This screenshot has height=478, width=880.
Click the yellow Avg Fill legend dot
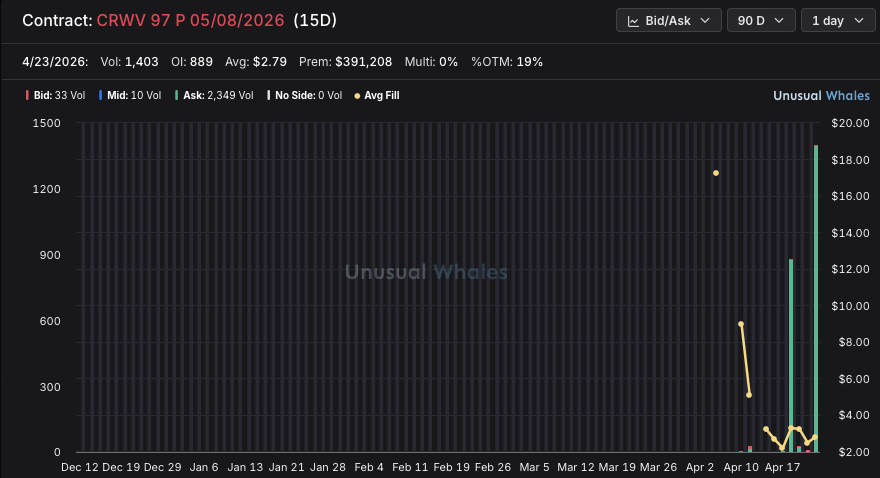(357, 96)
